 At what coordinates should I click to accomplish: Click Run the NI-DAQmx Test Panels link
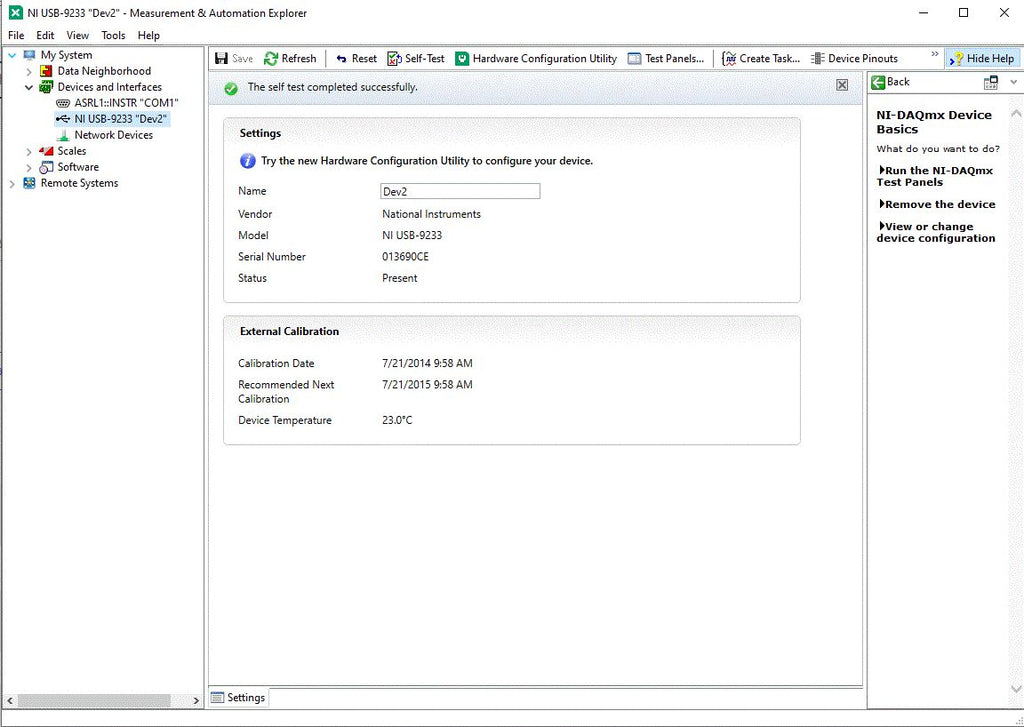pos(935,176)
